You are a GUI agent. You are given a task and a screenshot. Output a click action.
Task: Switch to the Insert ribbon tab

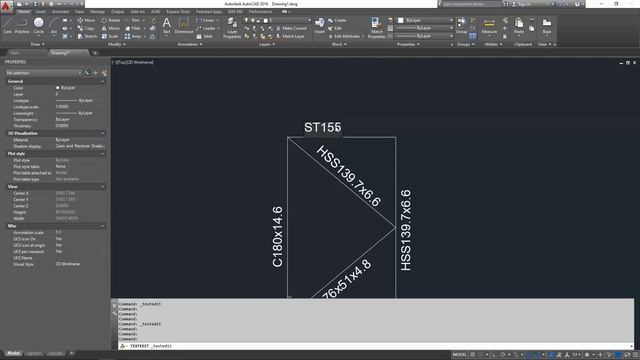[x=41, y=12]
